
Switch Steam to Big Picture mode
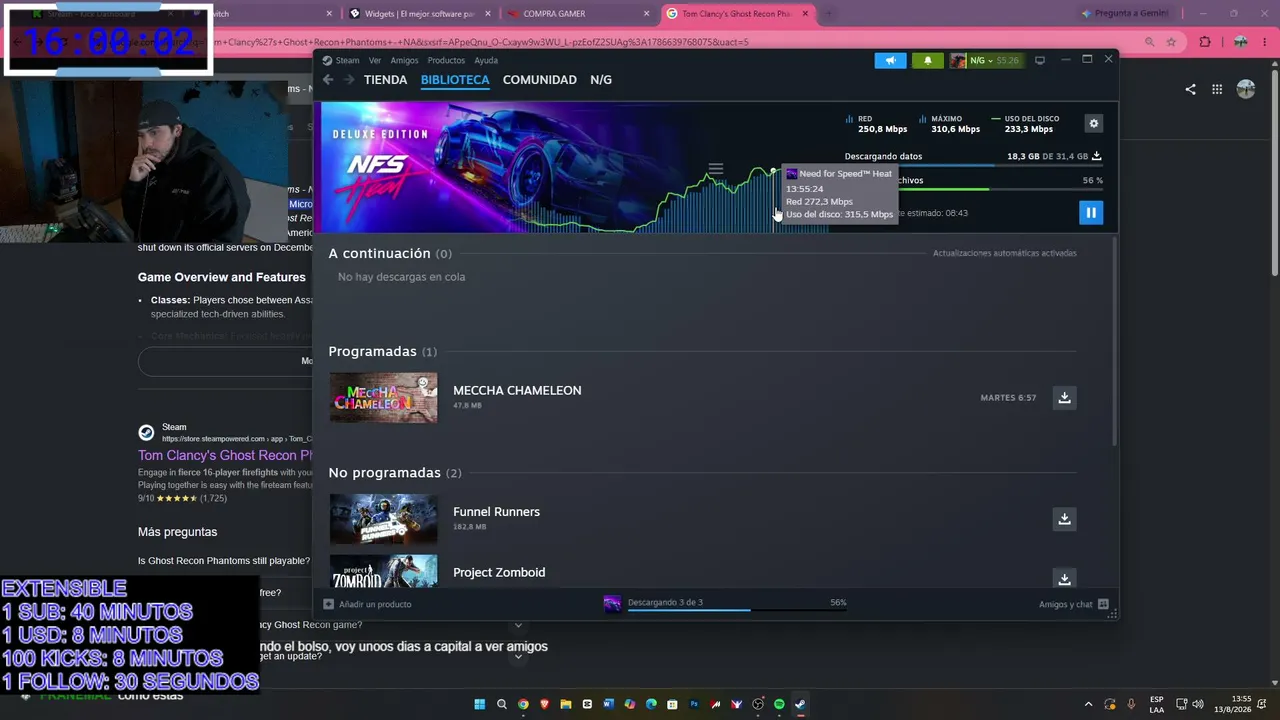1040,60
